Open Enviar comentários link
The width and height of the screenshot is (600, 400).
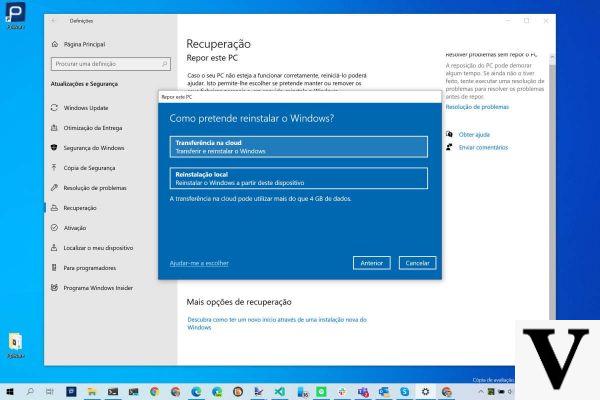pos(483,147)
